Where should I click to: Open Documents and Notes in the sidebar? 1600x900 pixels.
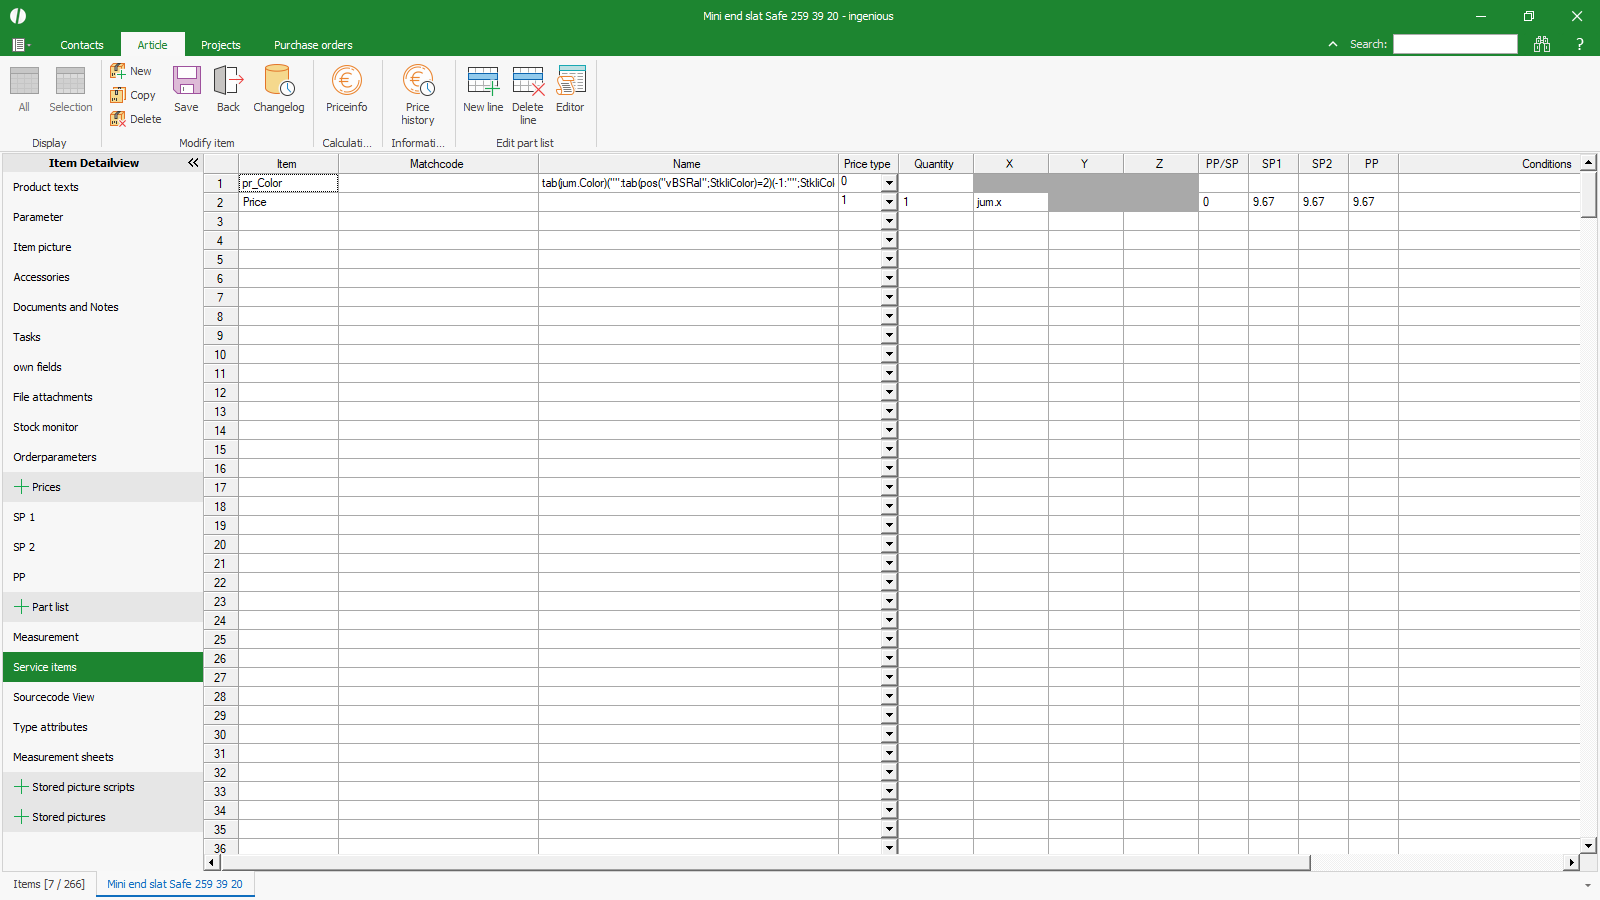(x=66, y=307)
